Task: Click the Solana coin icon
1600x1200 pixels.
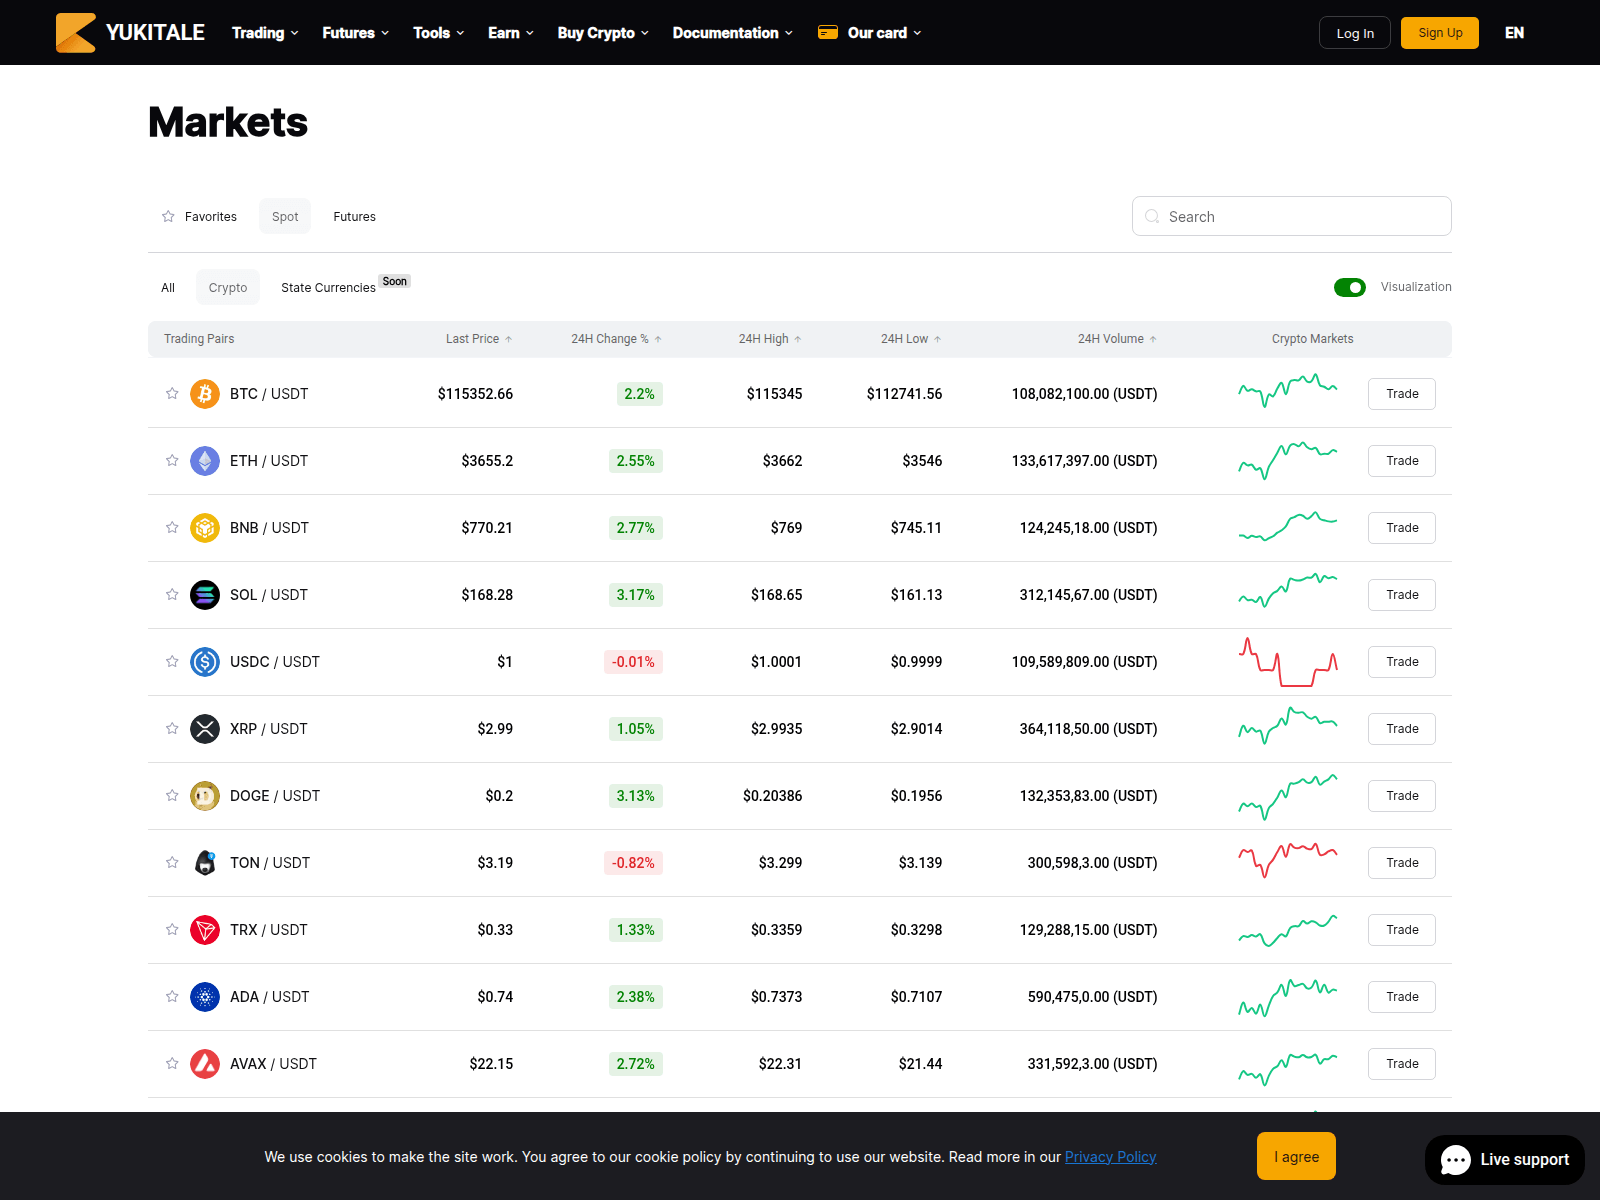Action: [x=205, y=595]
